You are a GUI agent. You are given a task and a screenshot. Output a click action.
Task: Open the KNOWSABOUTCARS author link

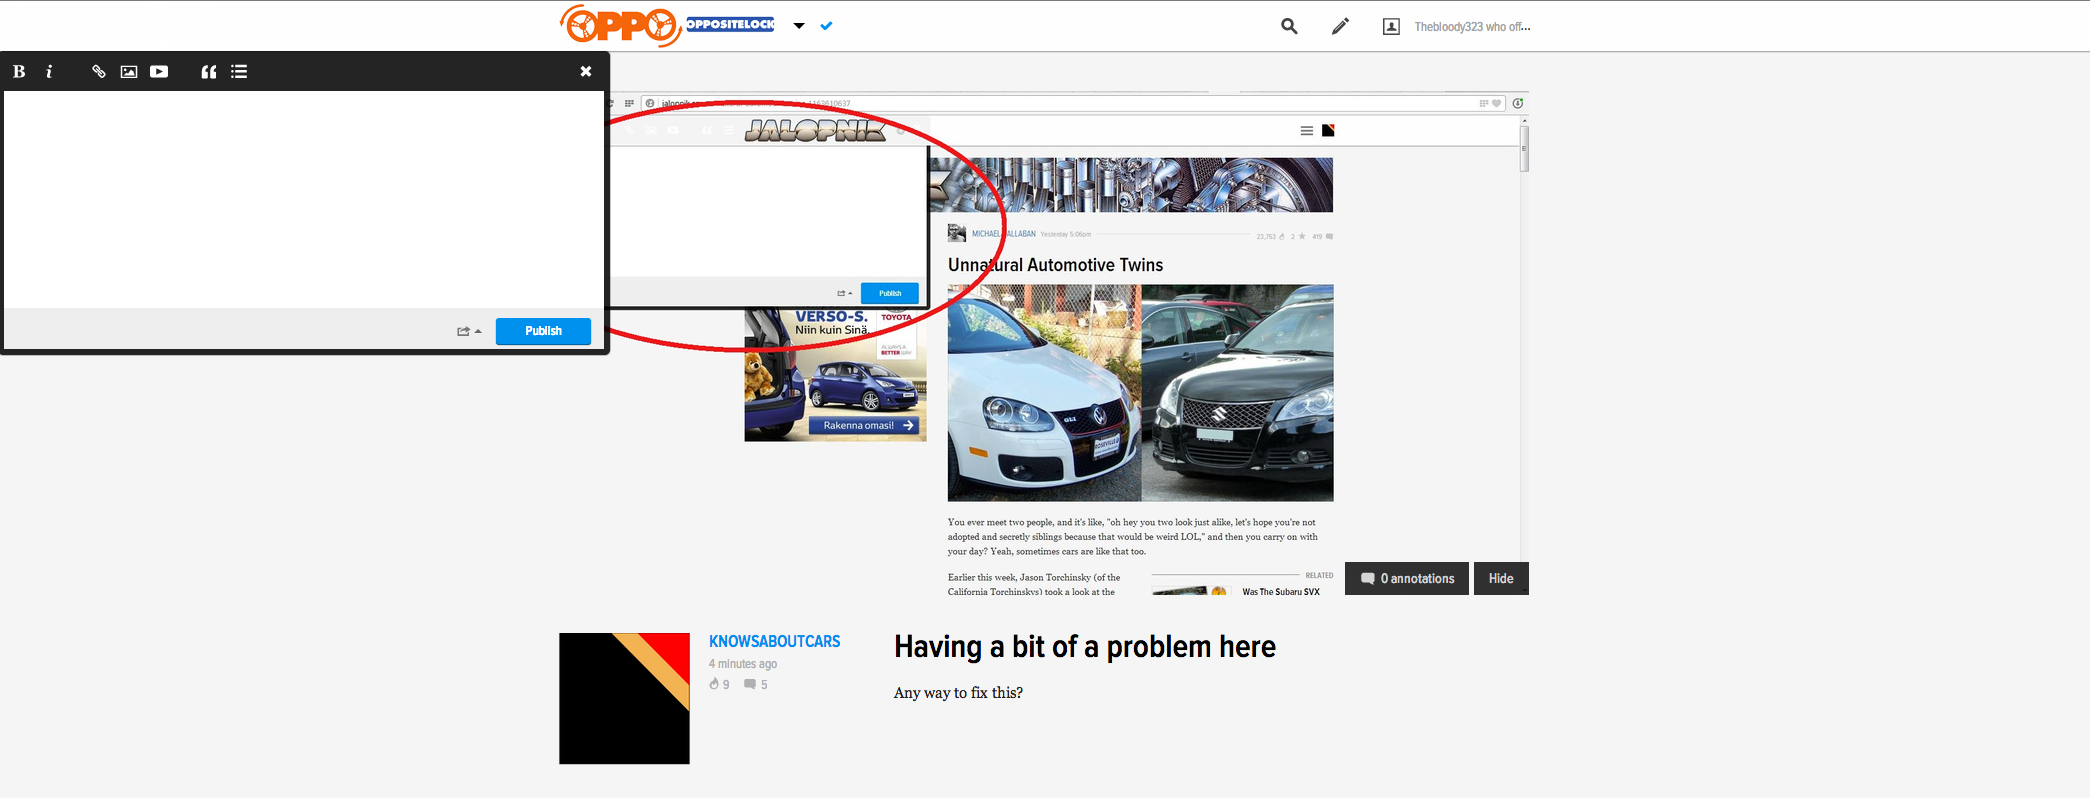774,642
